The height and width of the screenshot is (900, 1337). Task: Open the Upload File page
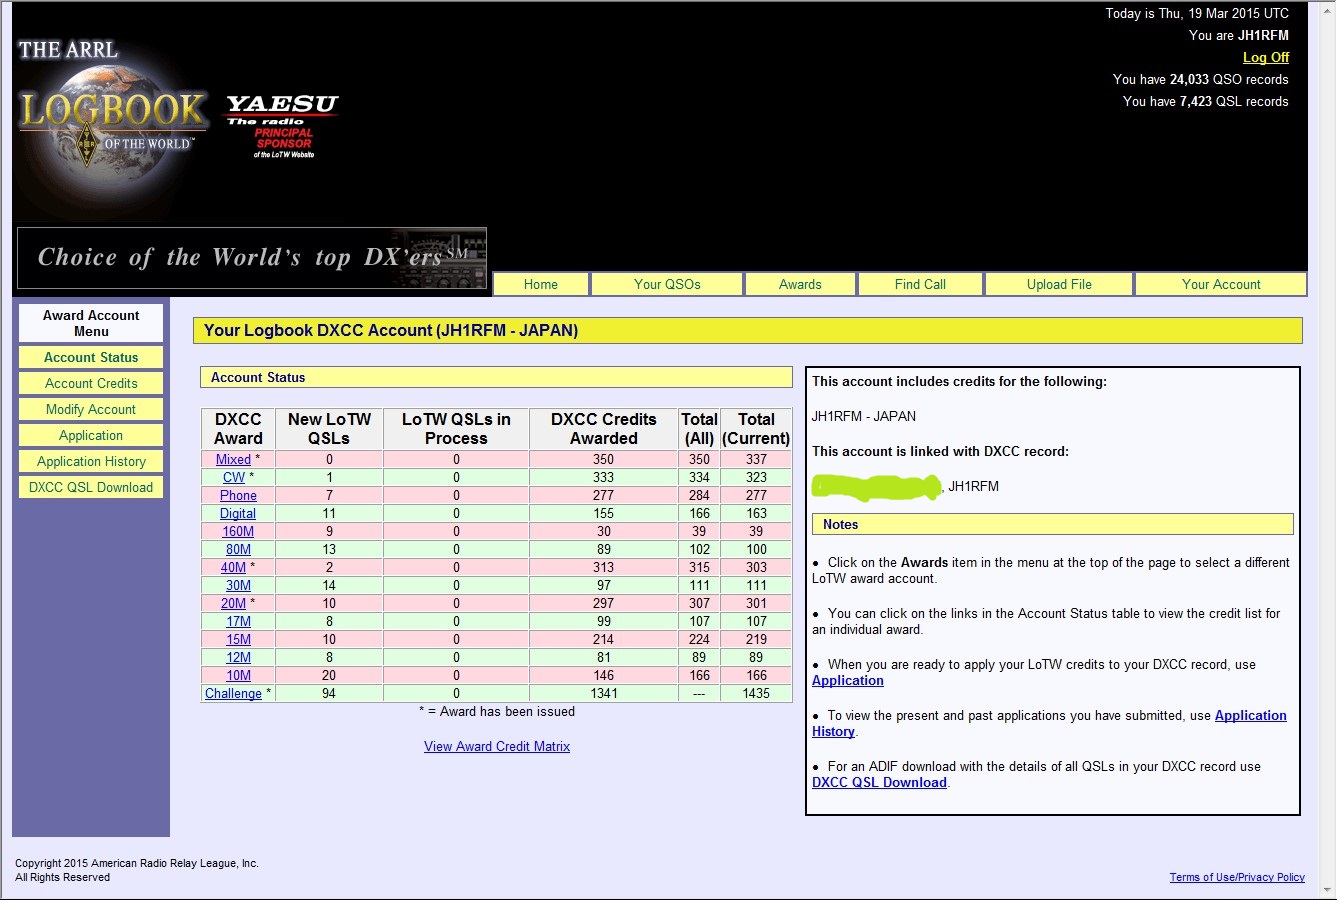point(1059,284)
